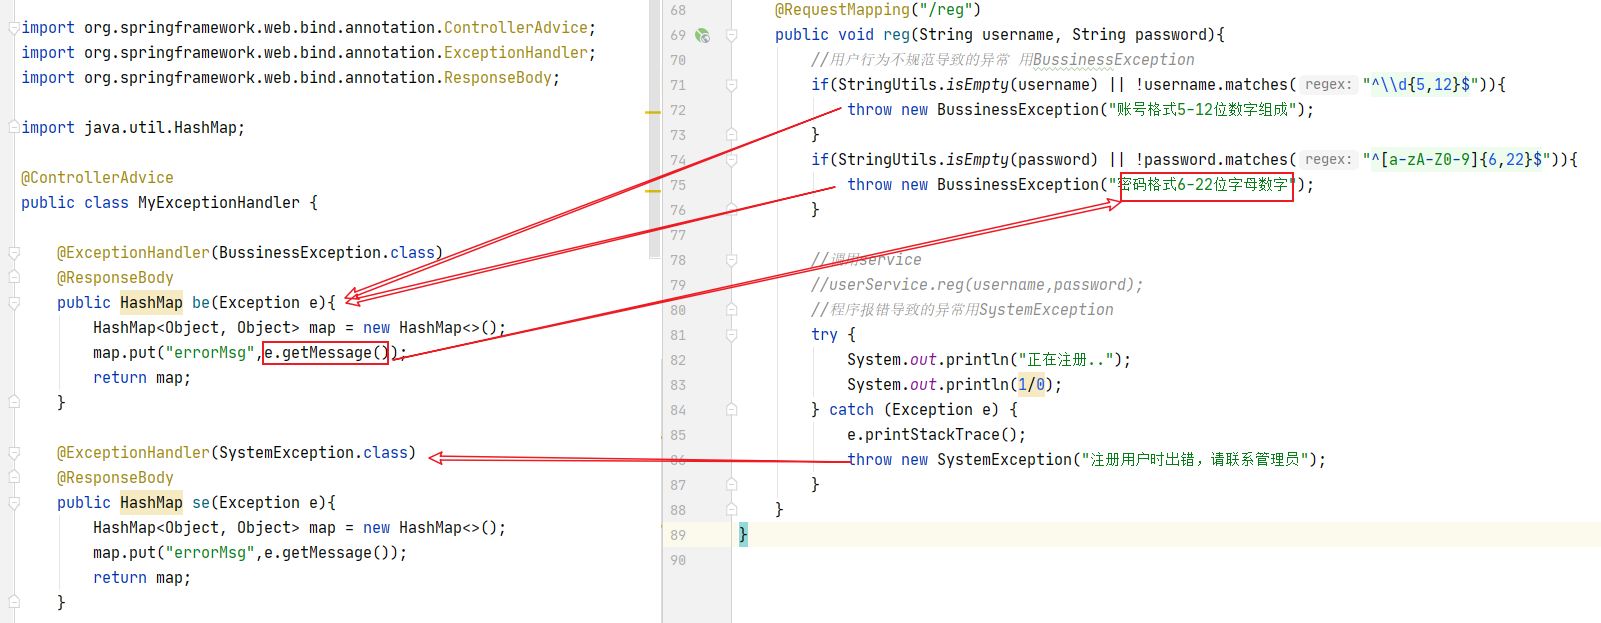This screenshot has width=1601, height=623.
Task: Click the fold end marker on line 87
Action: pyautogui.click(x=731, y=485)
